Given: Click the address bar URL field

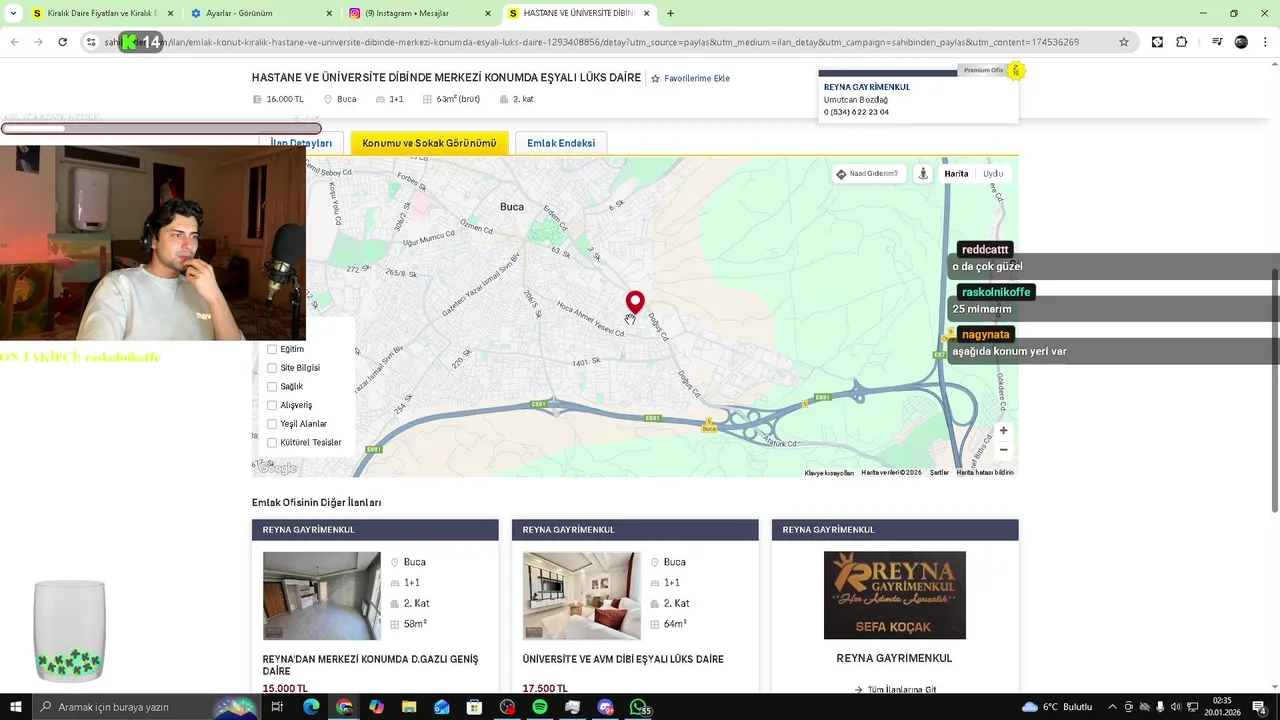Looking at the screenshot, I should [x=610, y=42].
